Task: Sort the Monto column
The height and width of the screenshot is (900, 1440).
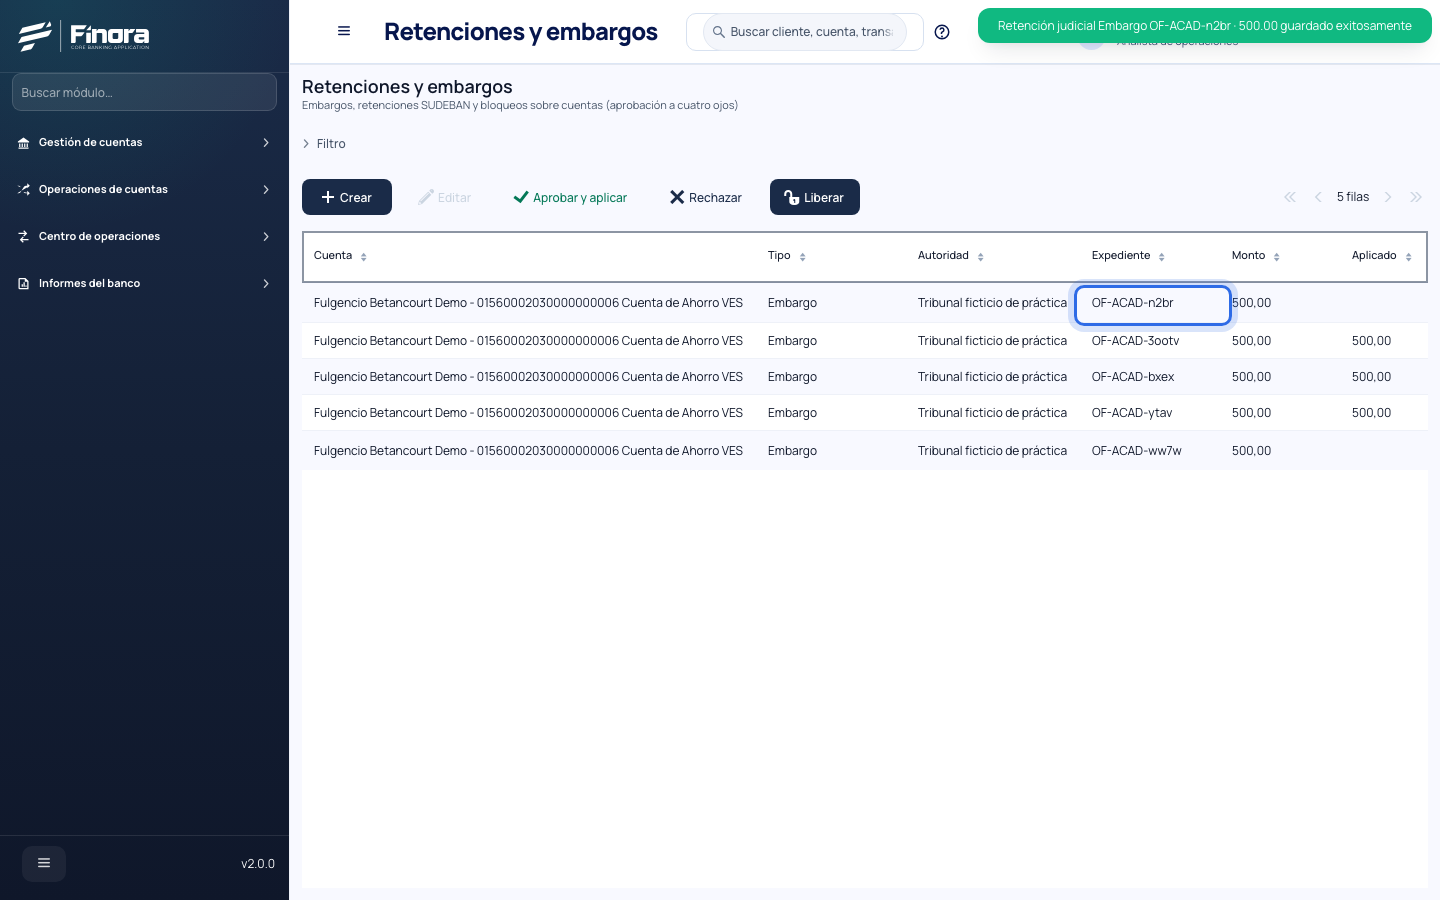Action: pos(1277,257)
